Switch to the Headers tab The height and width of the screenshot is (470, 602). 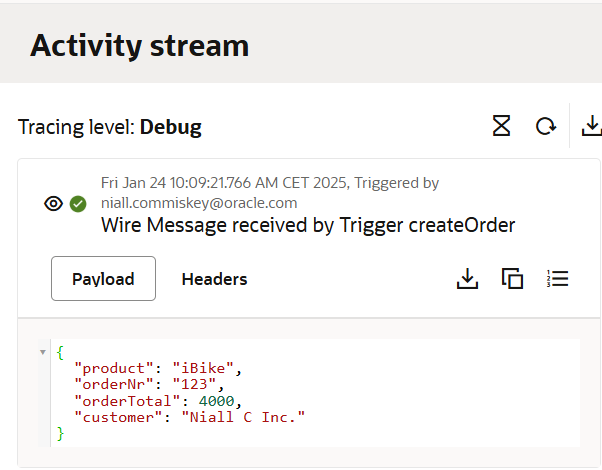point(214,279)
